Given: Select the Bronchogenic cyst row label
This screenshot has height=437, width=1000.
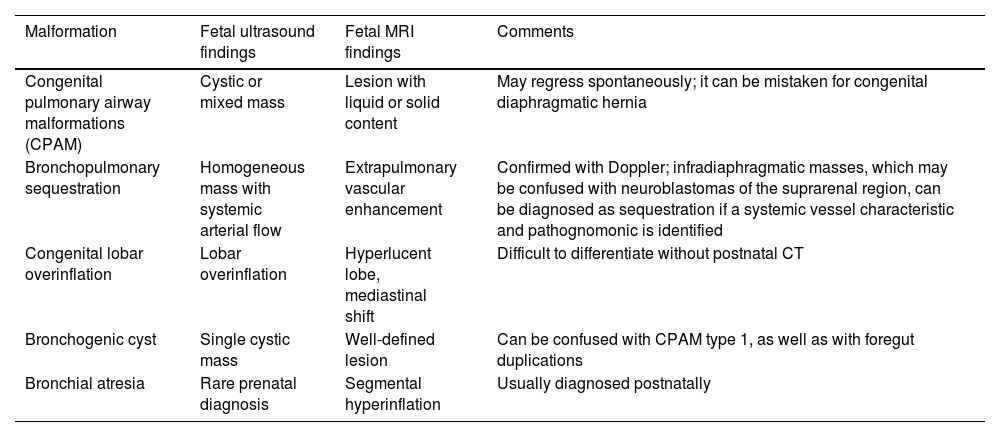Looking at the screenshot, I should [91, 340].
